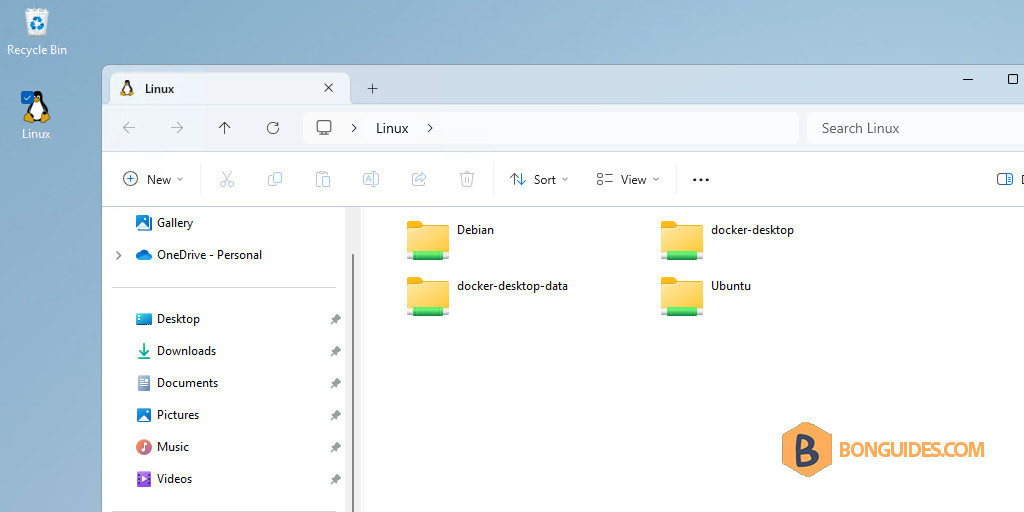Open the View dropdown

click(628, 179)
